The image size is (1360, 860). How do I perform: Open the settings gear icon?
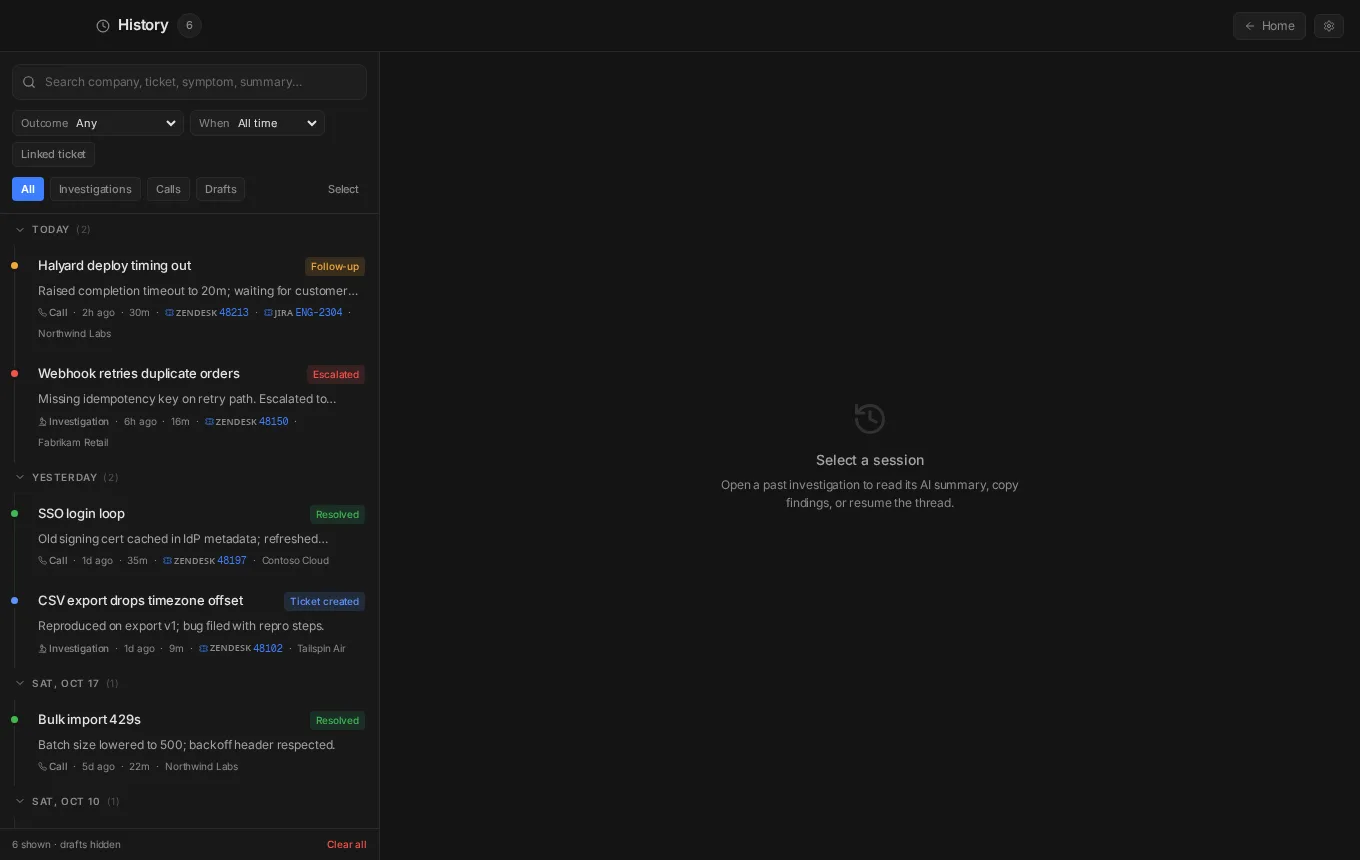pyautogui.click(x=1328, y=26)
